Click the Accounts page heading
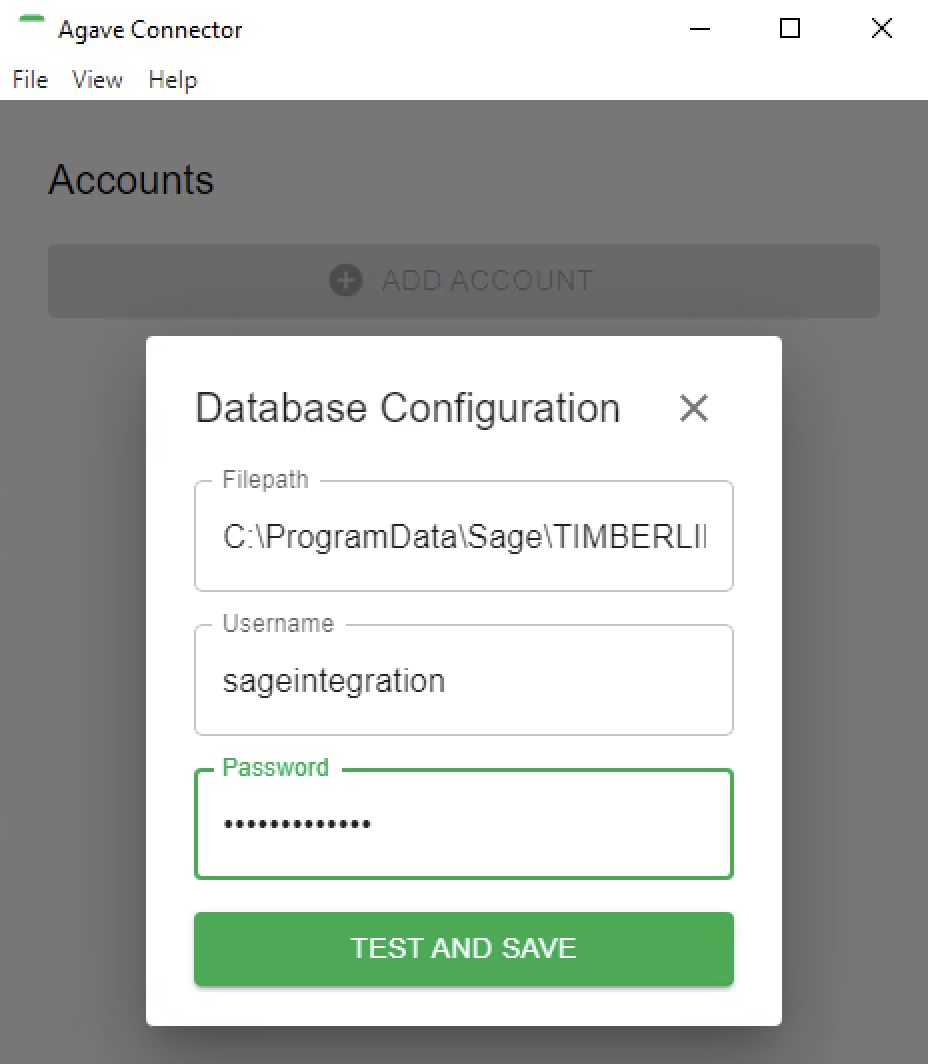 (132, 180)
